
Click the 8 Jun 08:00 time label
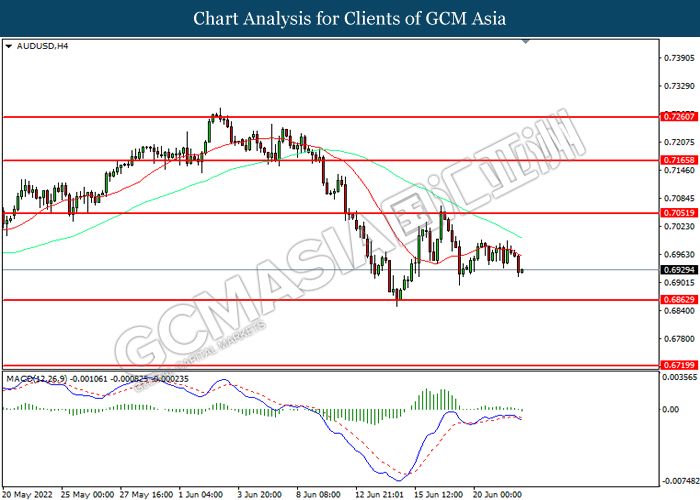coord(319,494)
